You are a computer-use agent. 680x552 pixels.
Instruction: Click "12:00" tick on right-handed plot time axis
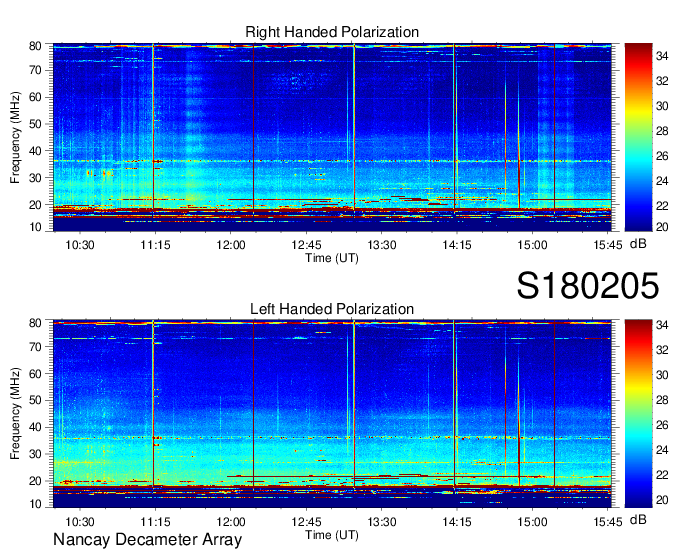tap(231, 245)
